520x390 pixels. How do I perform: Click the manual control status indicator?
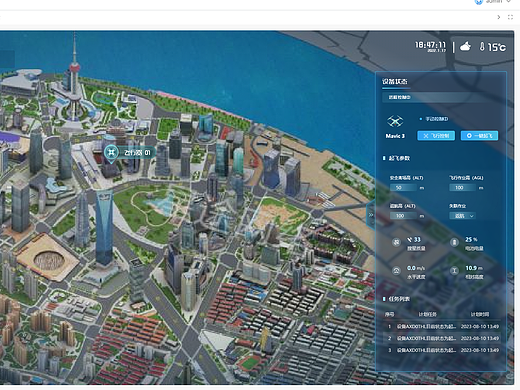[x=434, y=119]
